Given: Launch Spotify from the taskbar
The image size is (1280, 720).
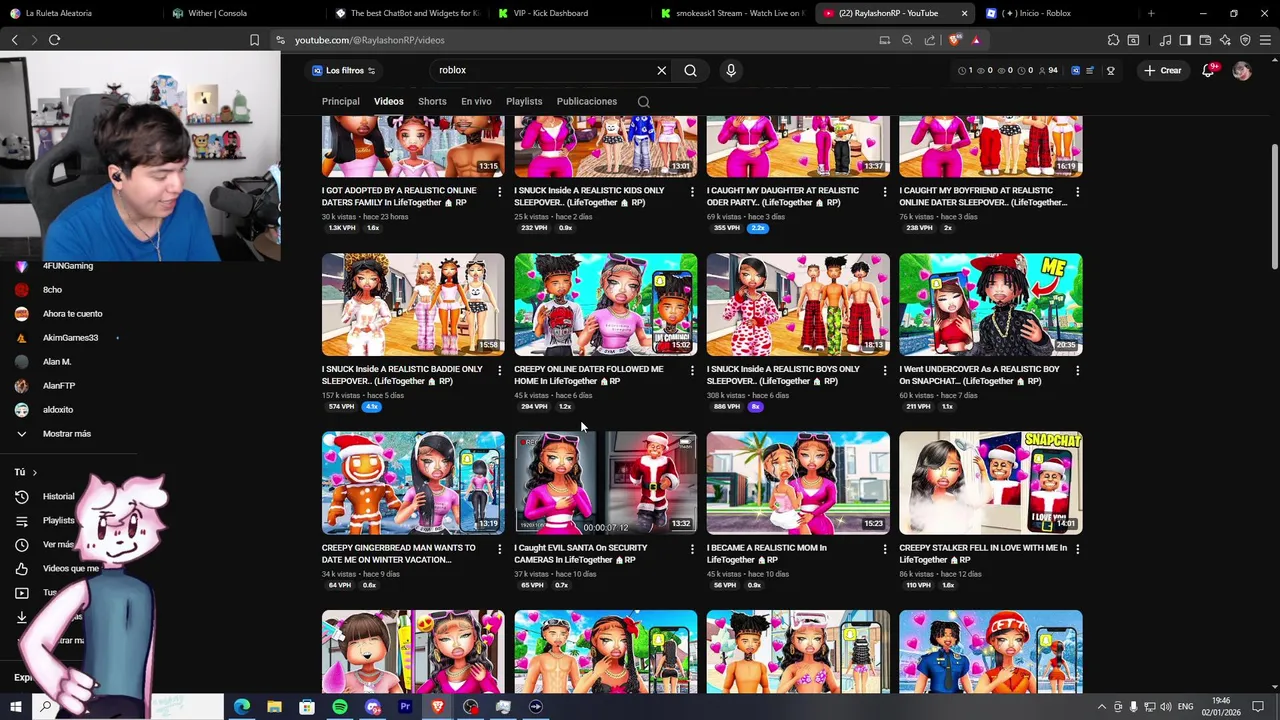Looking at the screenshot, I should pyautogui.click(x=340, y=707).
